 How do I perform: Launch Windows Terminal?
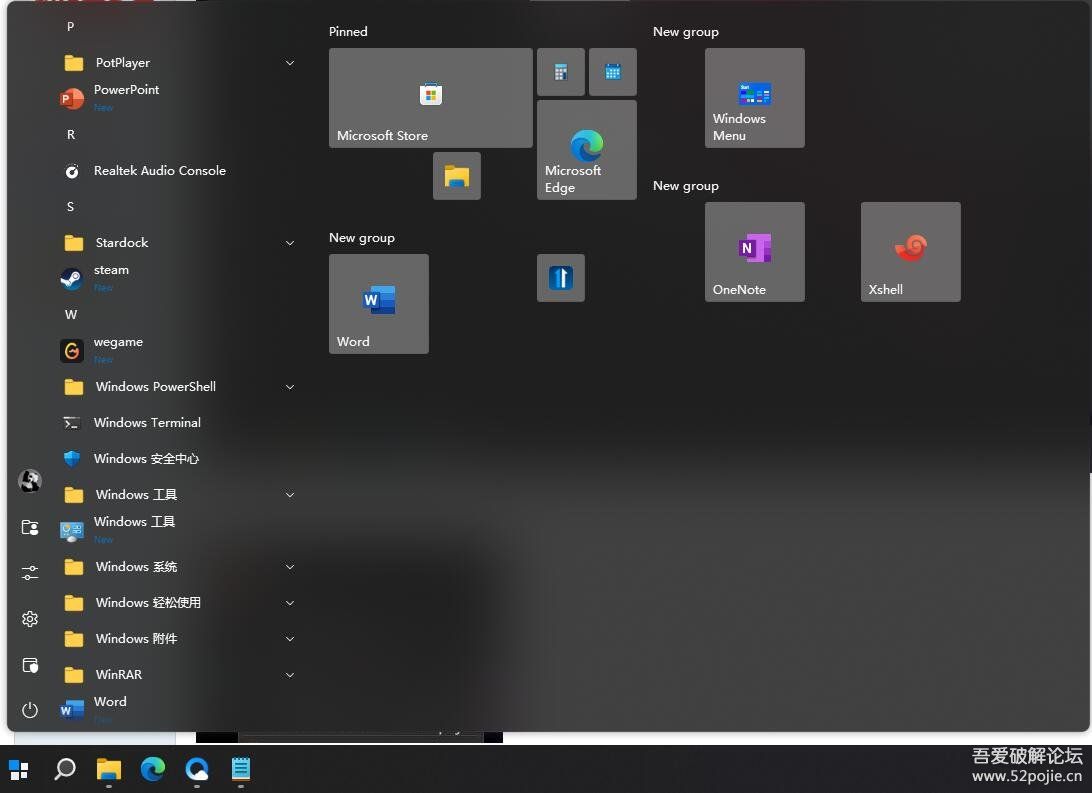pyautogui.click(x=179, y=423)
